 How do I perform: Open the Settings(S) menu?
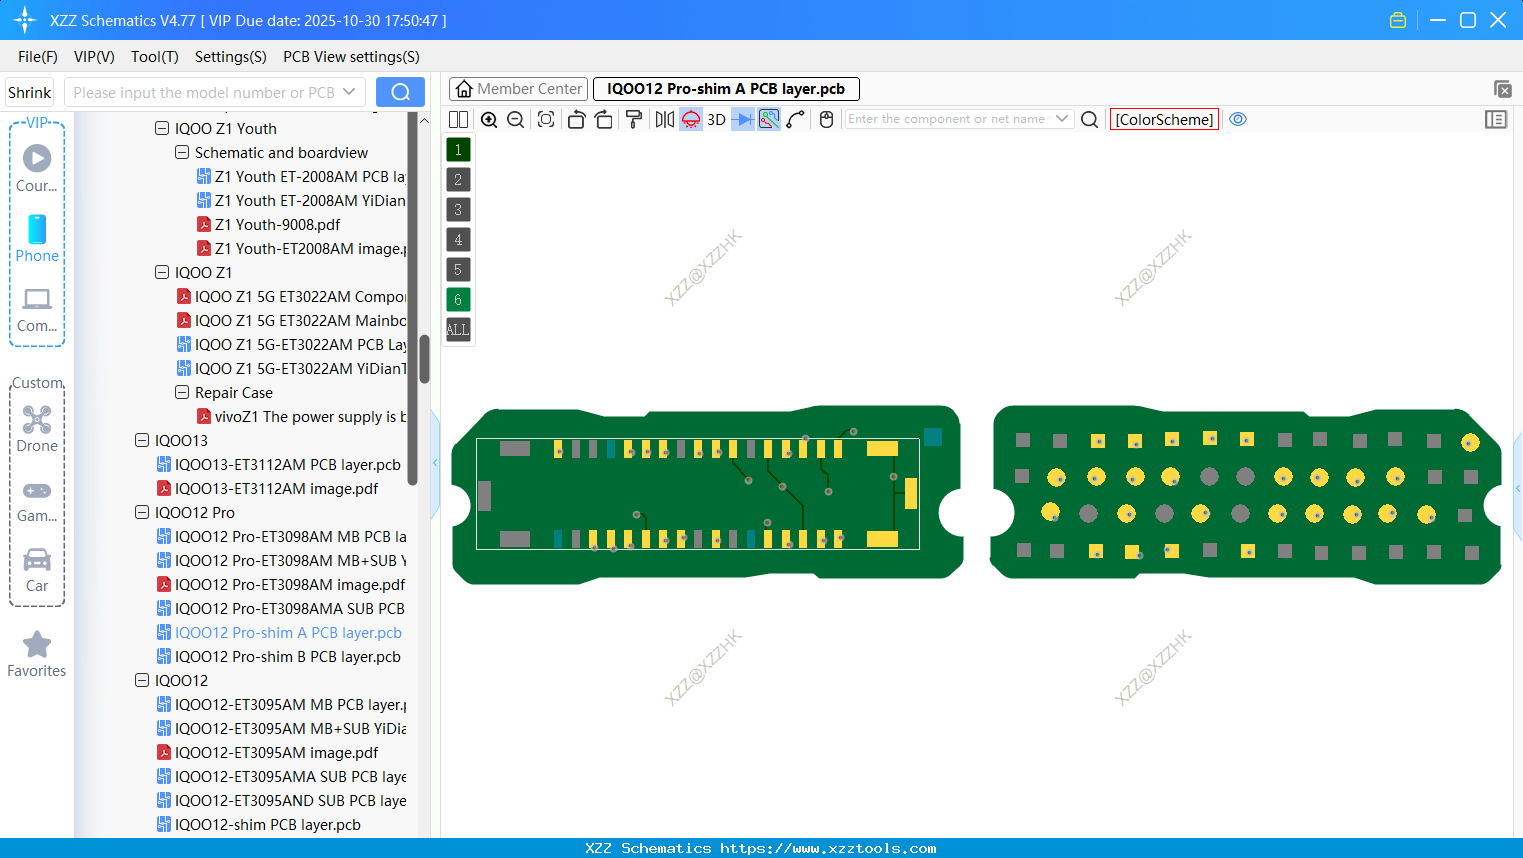coord(231,57)
